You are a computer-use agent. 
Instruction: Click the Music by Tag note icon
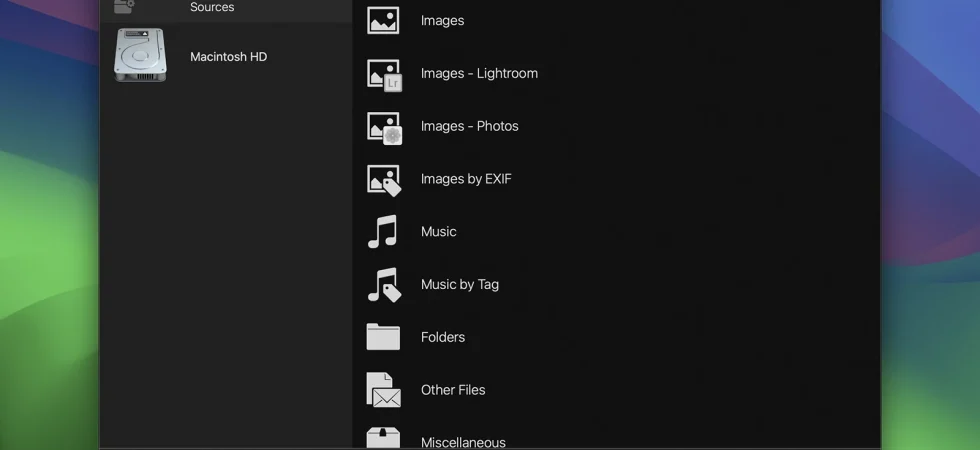[384, 285]
